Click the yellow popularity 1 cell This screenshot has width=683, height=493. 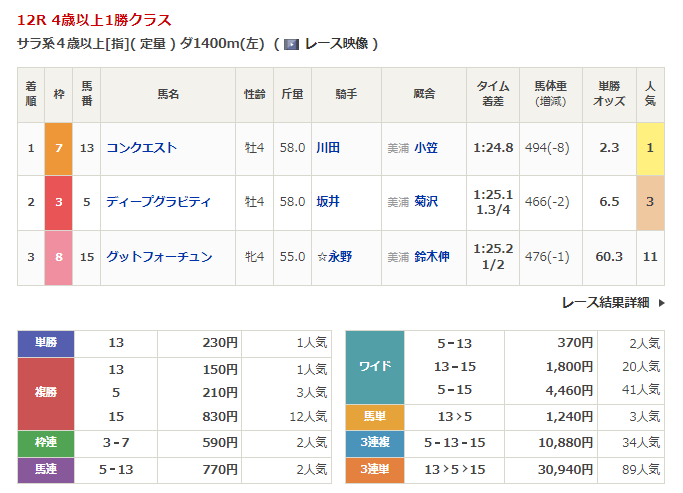pos(650,148)
